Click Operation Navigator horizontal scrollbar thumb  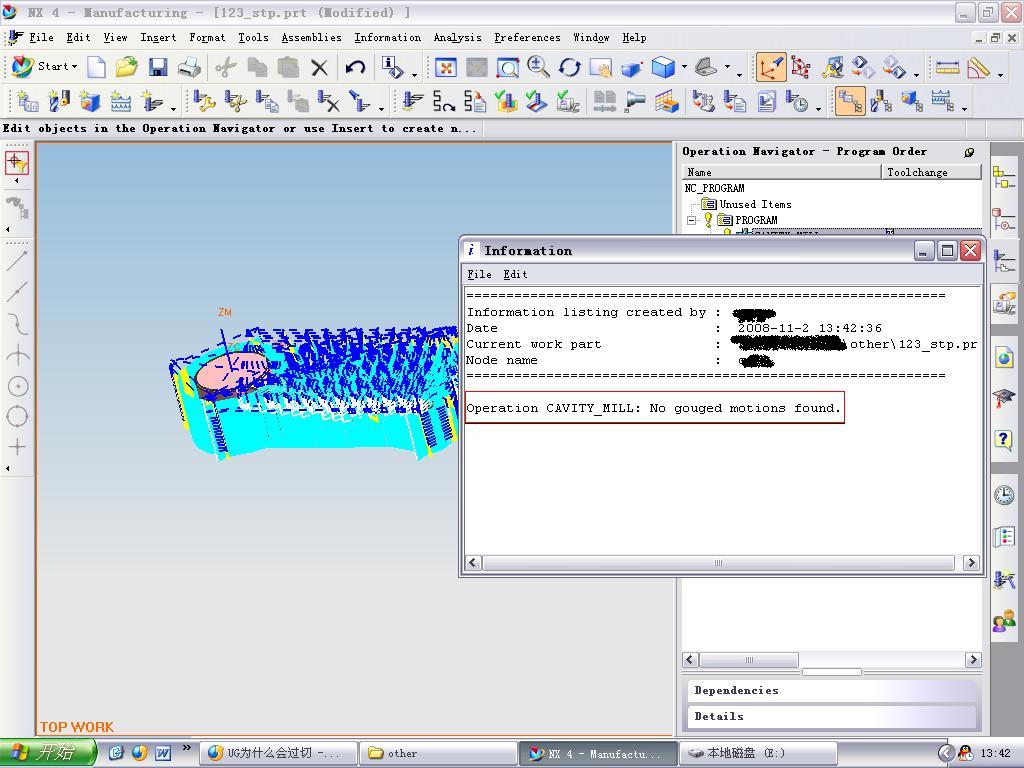tap(749, 660)
